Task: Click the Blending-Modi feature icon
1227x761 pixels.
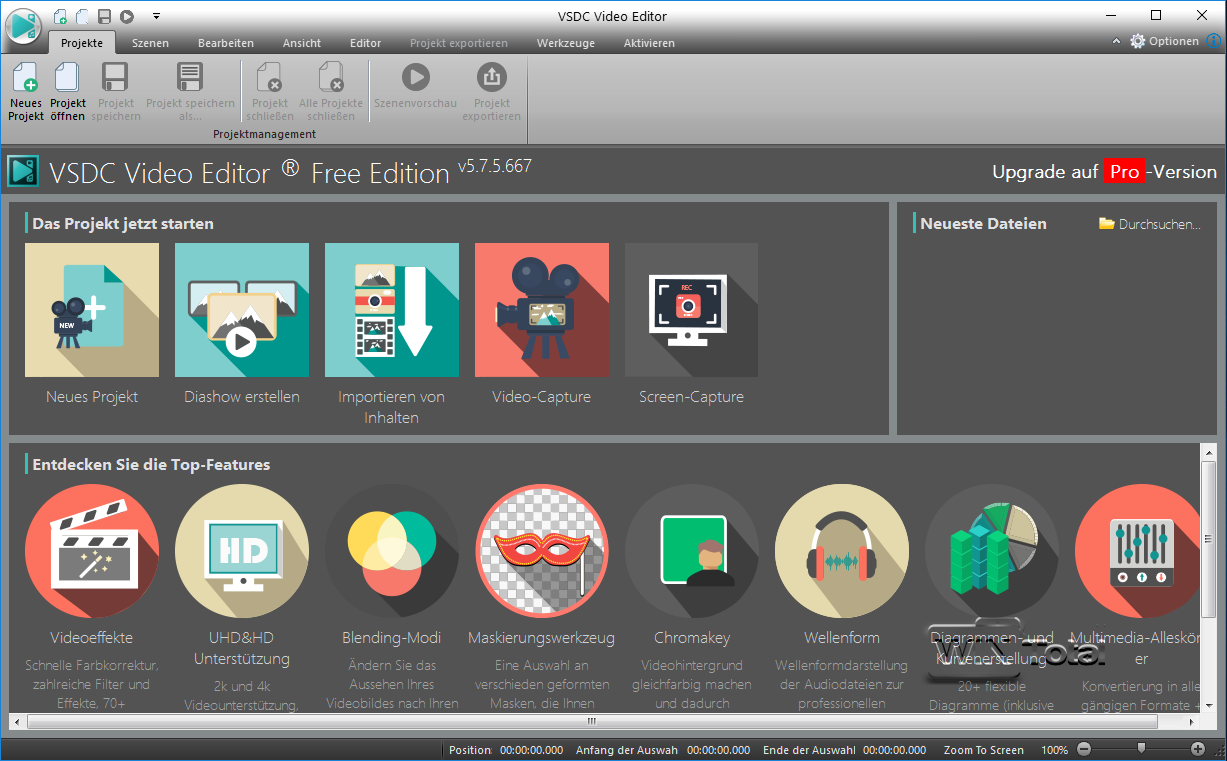Action: 391,551
